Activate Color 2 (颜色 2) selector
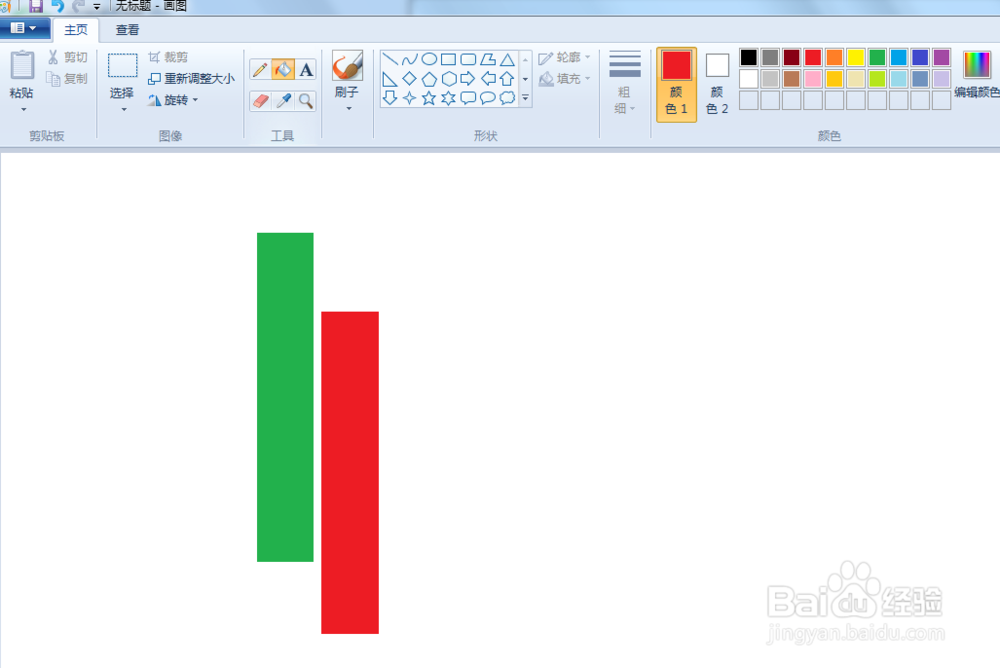Screen dimensions: 1000x668 (x=717, y=84)
